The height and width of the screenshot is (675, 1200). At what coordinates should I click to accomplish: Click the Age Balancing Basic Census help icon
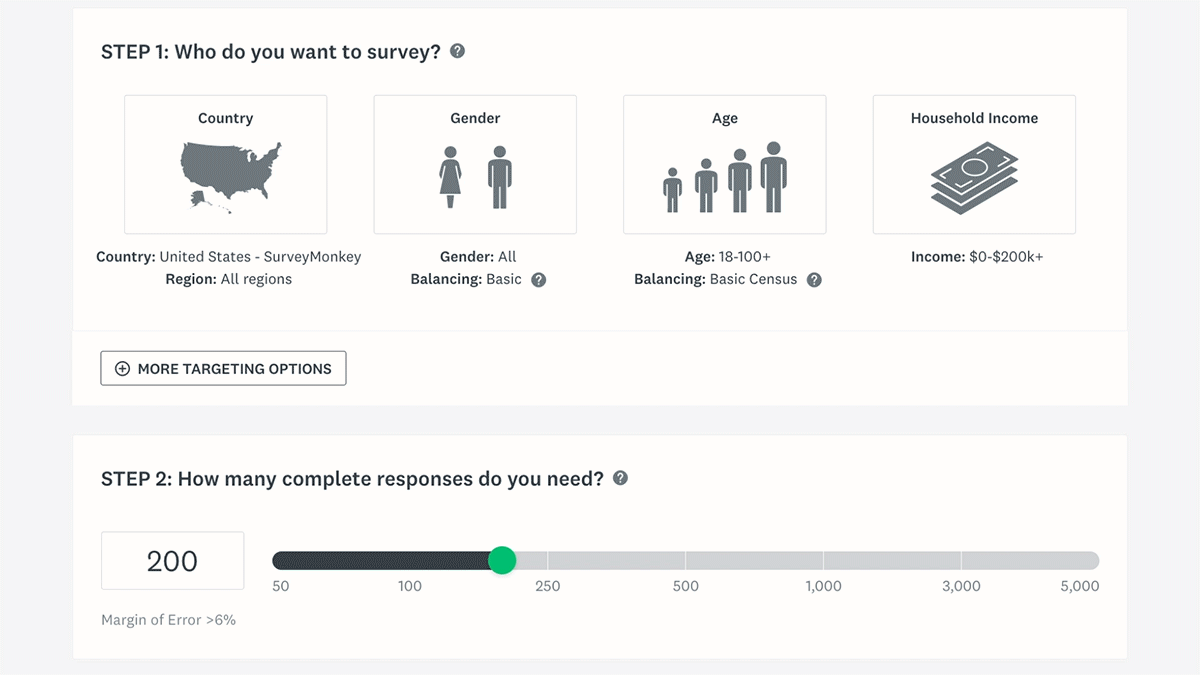(x=814, y=280)
